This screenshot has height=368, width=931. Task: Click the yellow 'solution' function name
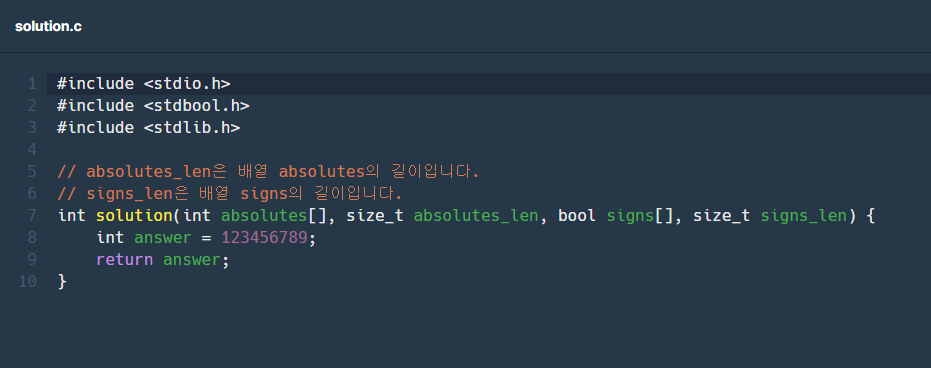click(x=134, y=215)
